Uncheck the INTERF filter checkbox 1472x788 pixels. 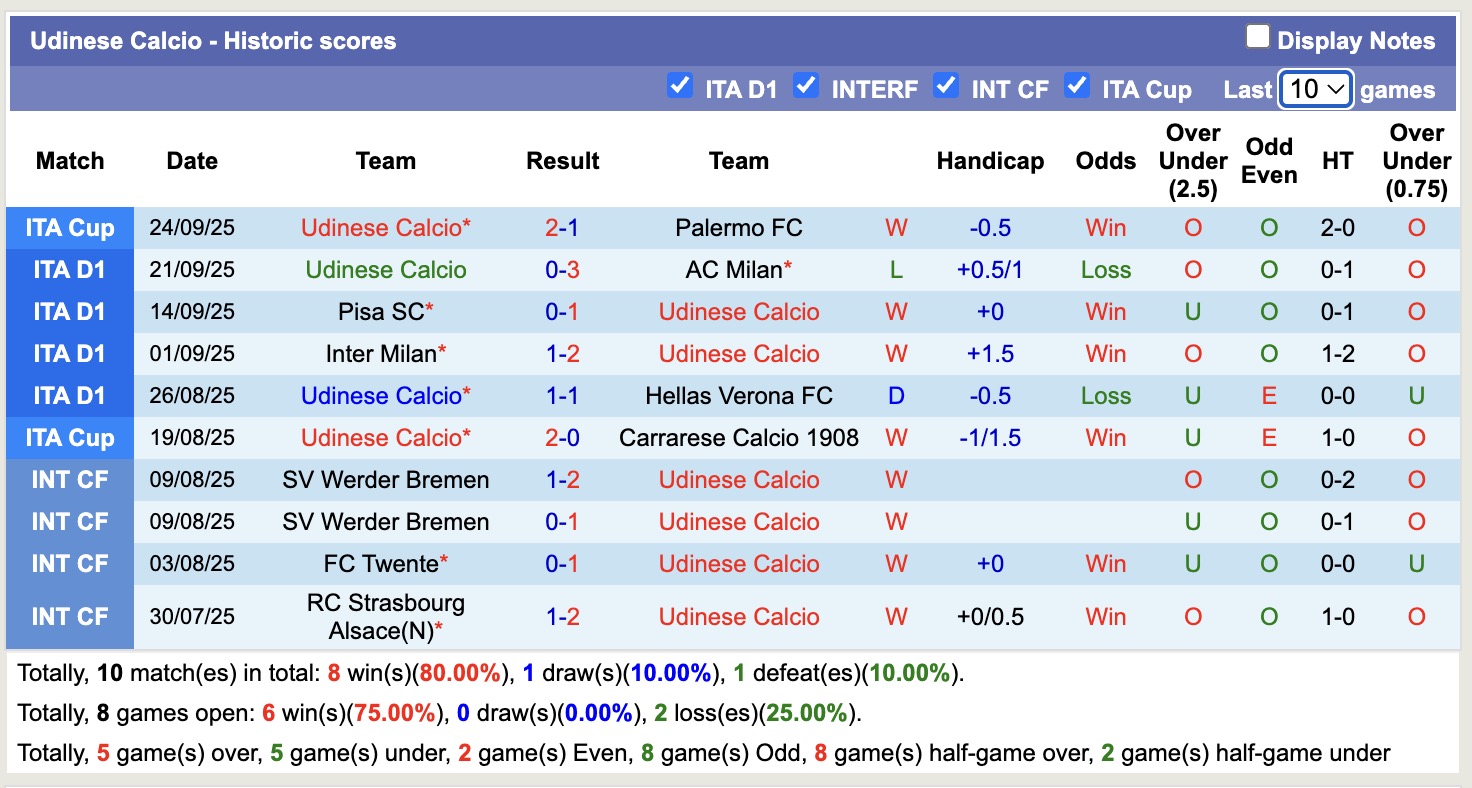(x=806, y=86)
